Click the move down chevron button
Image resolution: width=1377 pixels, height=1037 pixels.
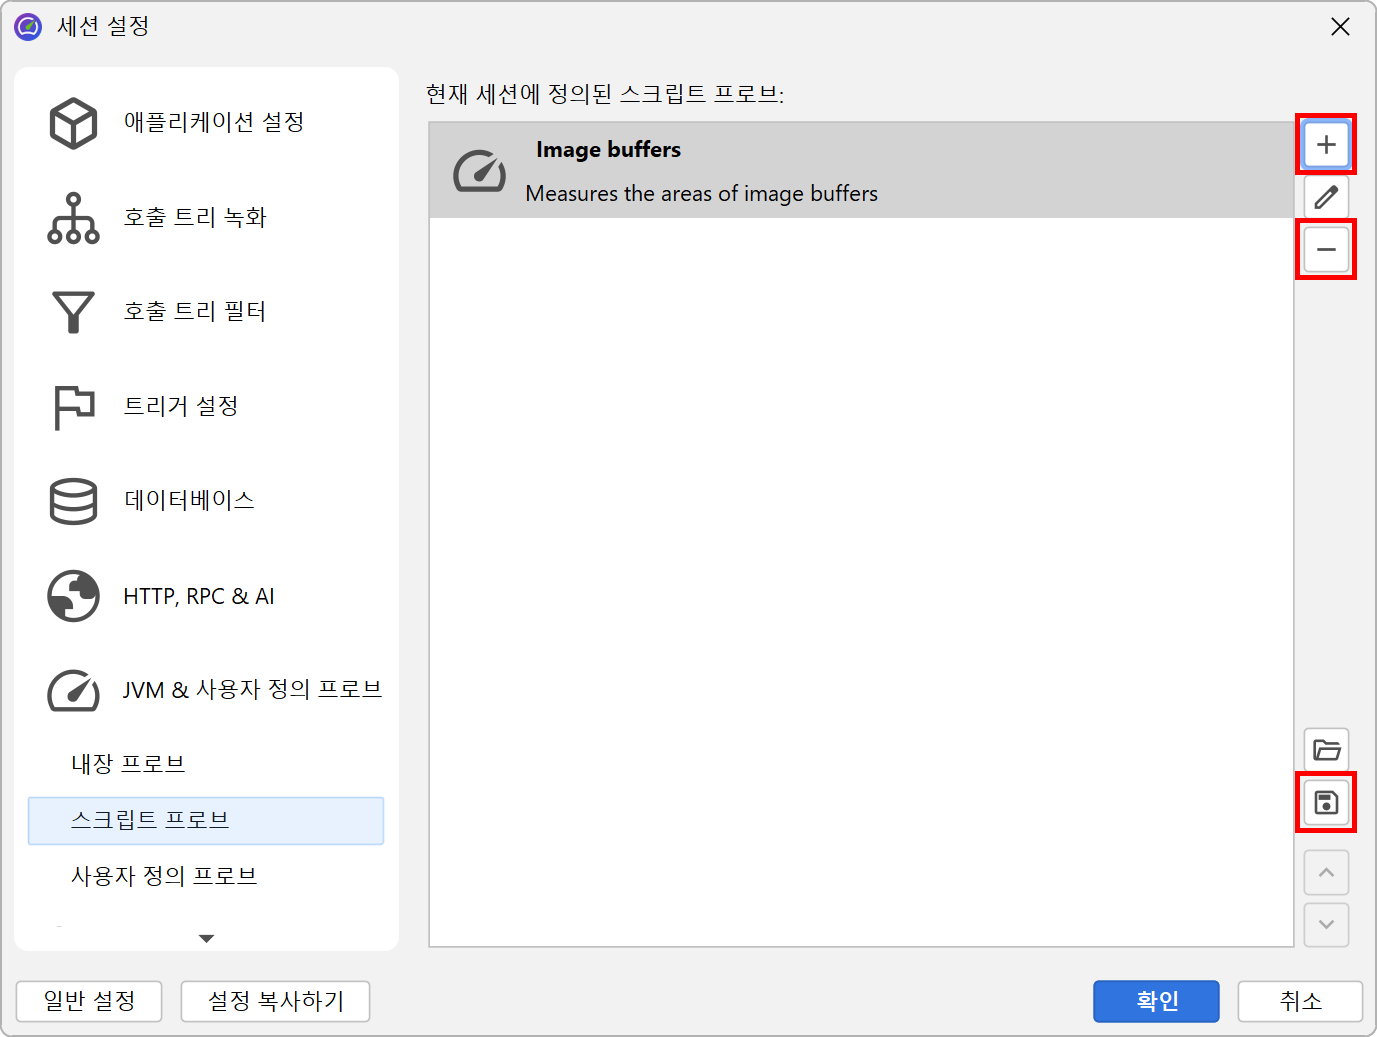pyautogui.click(x=1326, y=925)
